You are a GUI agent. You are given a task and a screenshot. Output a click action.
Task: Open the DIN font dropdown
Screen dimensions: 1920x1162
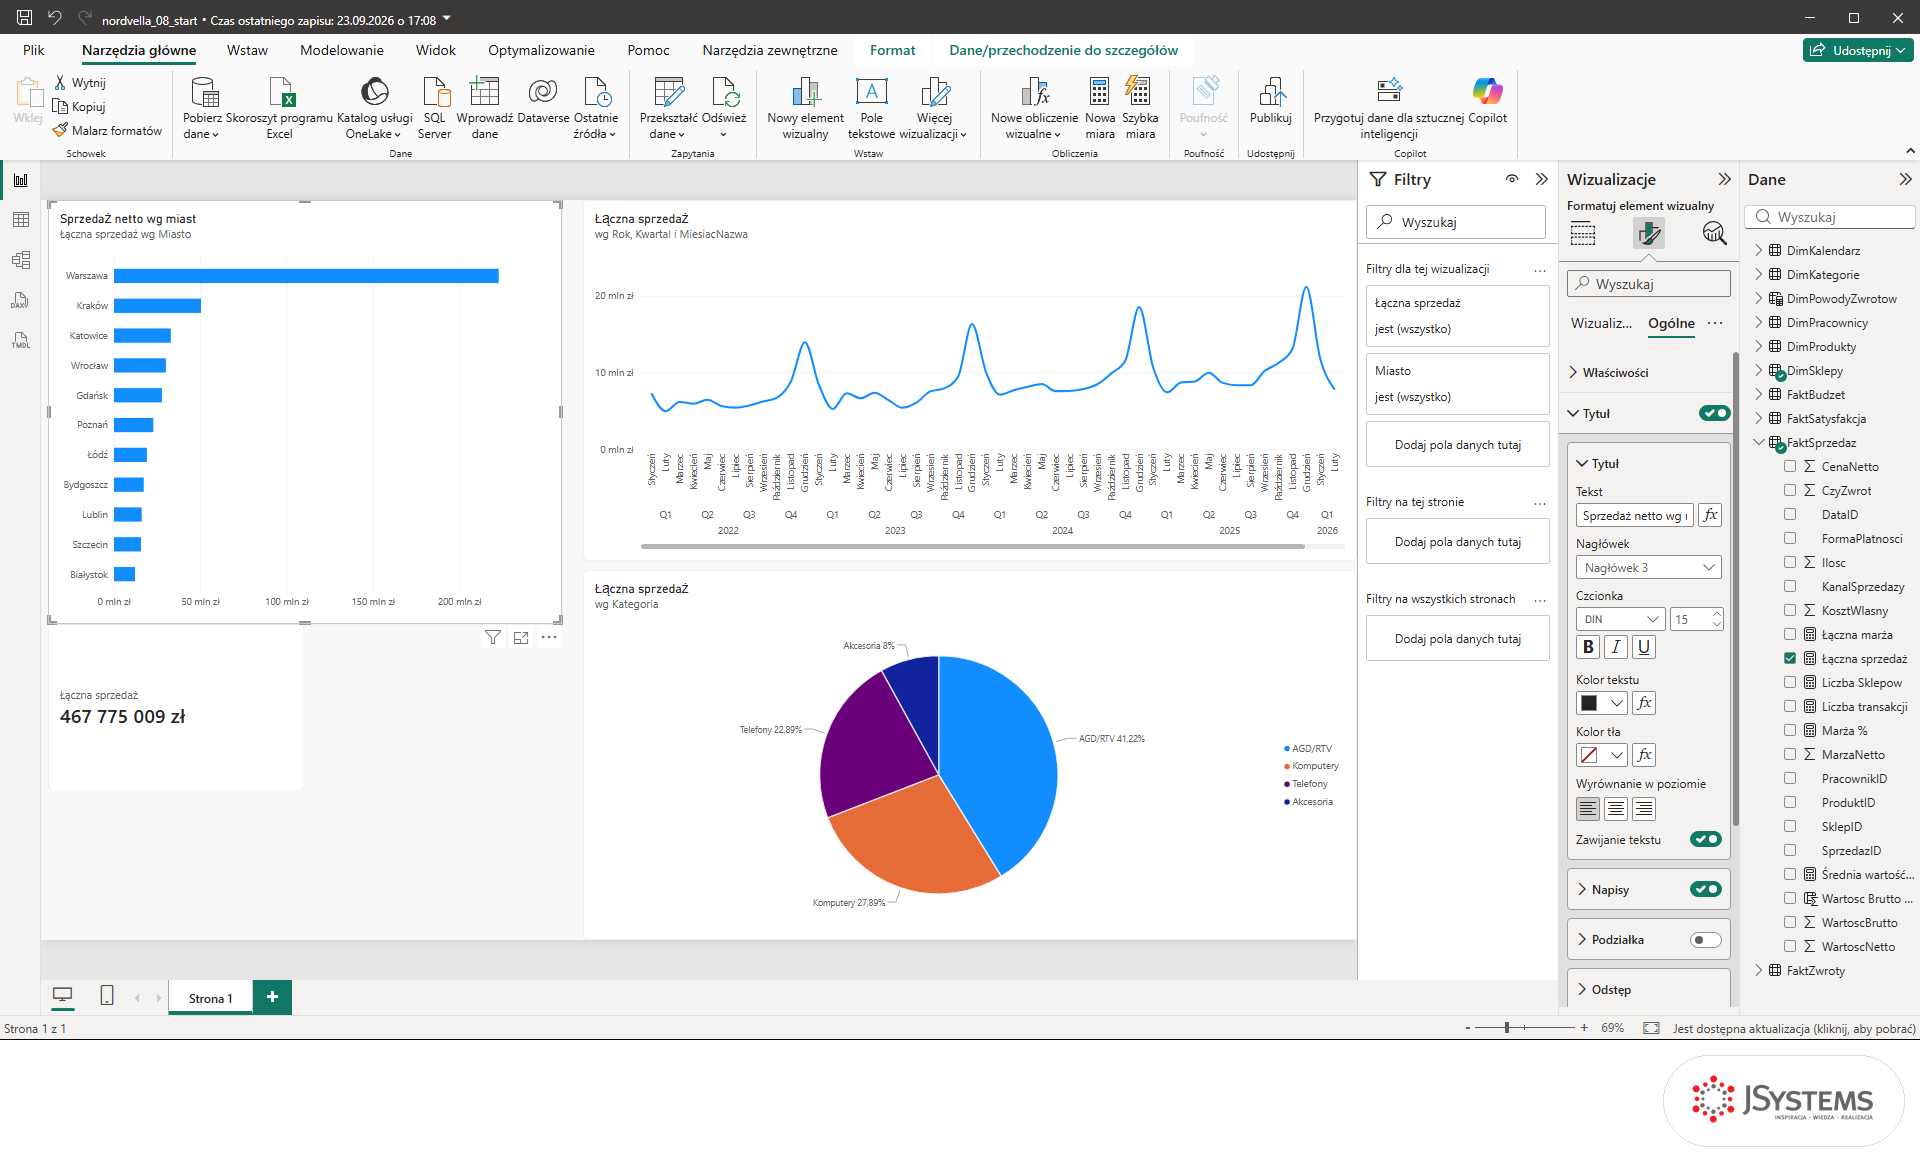coord(1620,619)
